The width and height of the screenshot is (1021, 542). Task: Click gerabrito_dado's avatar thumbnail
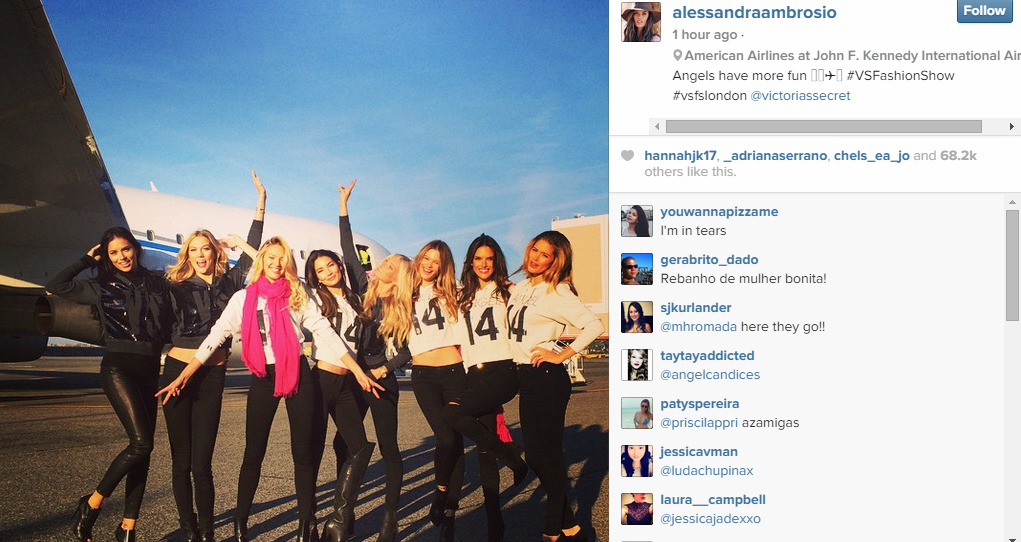(x=637, y=269)
